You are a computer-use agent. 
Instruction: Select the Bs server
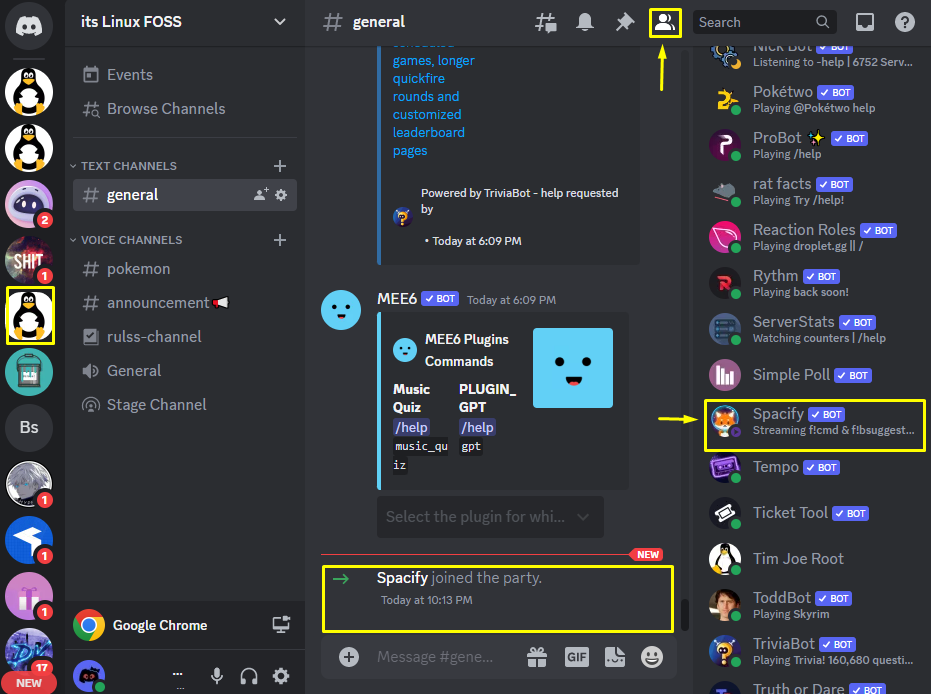point(28,427)
